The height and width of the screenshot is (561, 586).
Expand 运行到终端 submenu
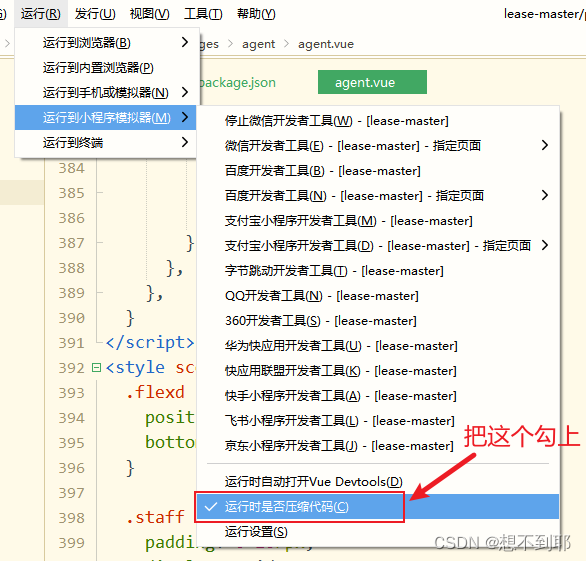[x=105, y=142]
